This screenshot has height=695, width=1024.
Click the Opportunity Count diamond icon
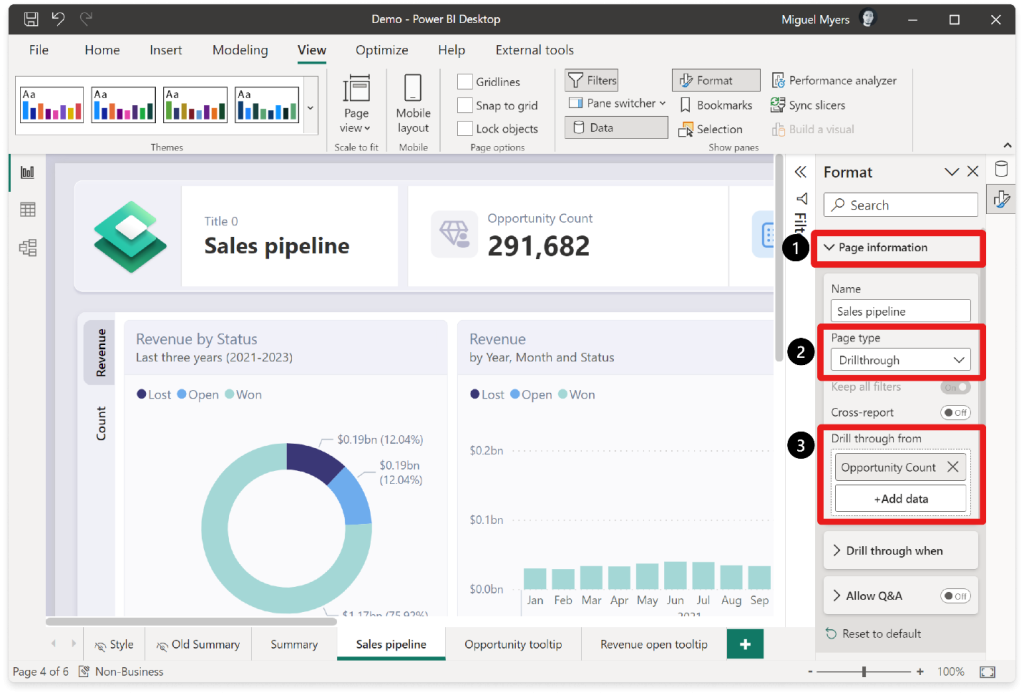(454, 234)
